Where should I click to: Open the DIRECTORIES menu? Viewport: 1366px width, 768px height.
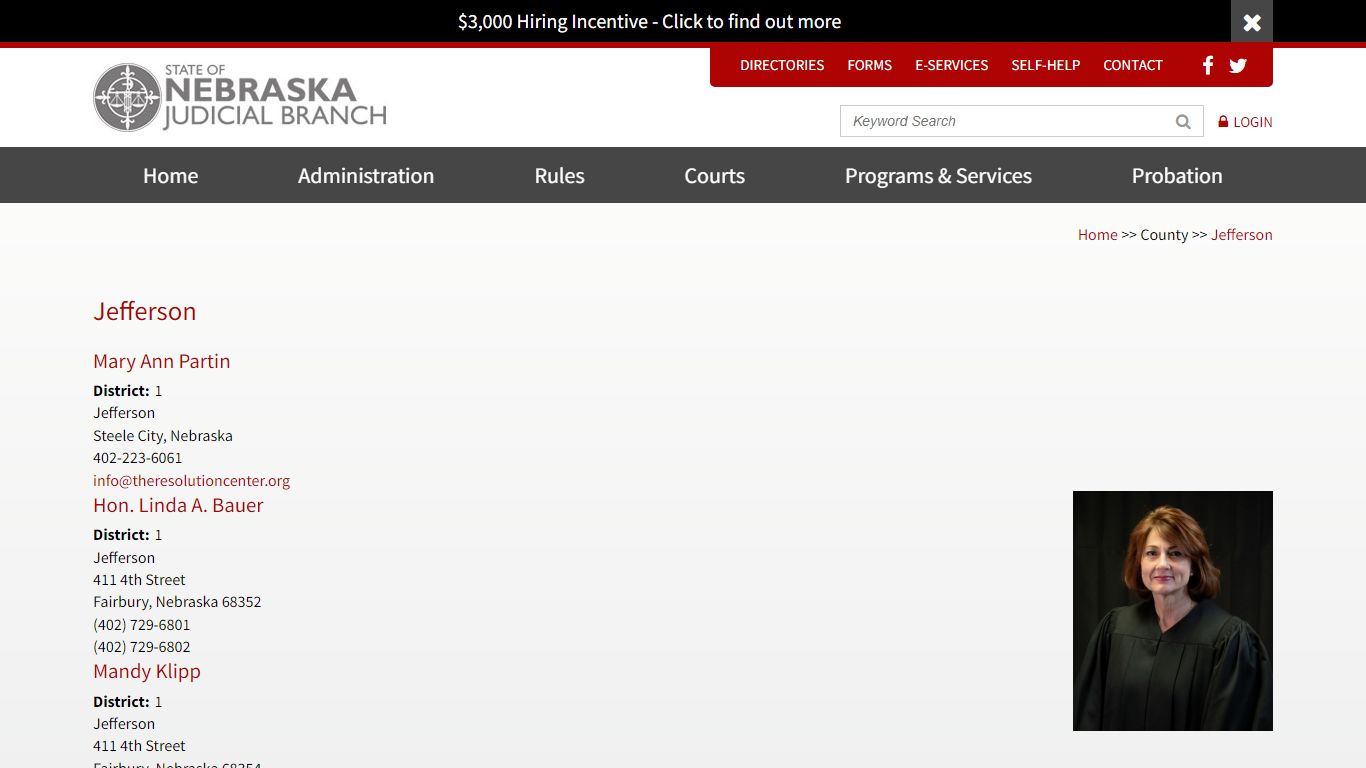[x=782, y=65]
